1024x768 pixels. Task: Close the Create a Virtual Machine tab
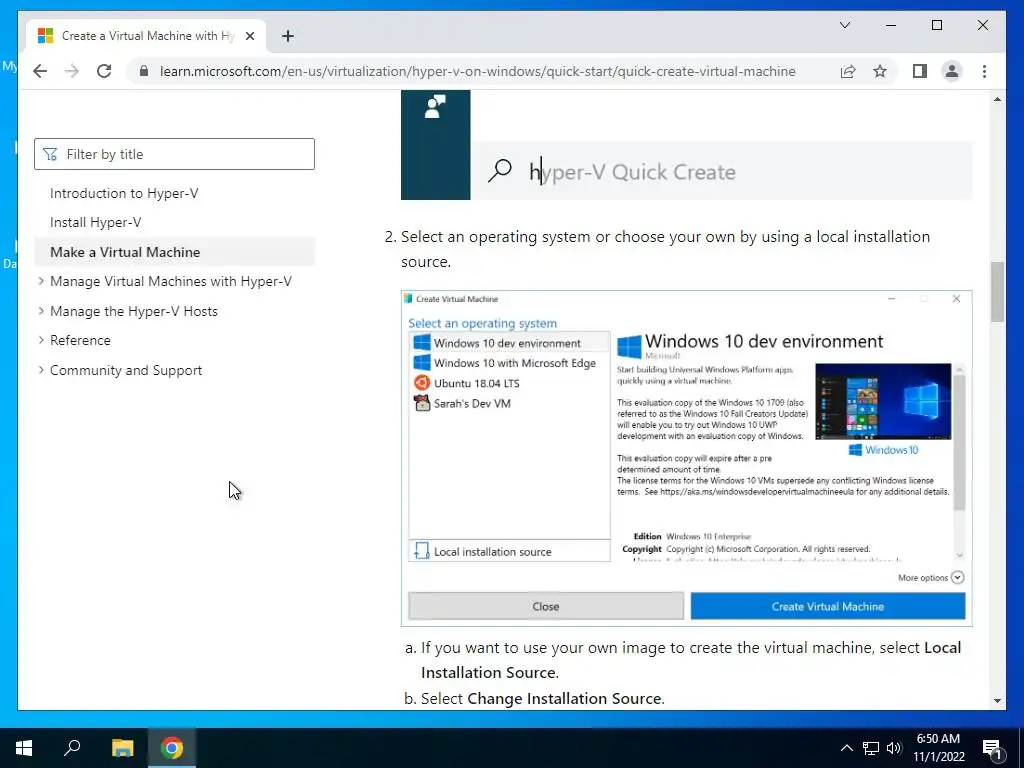(x=249, y=36)
